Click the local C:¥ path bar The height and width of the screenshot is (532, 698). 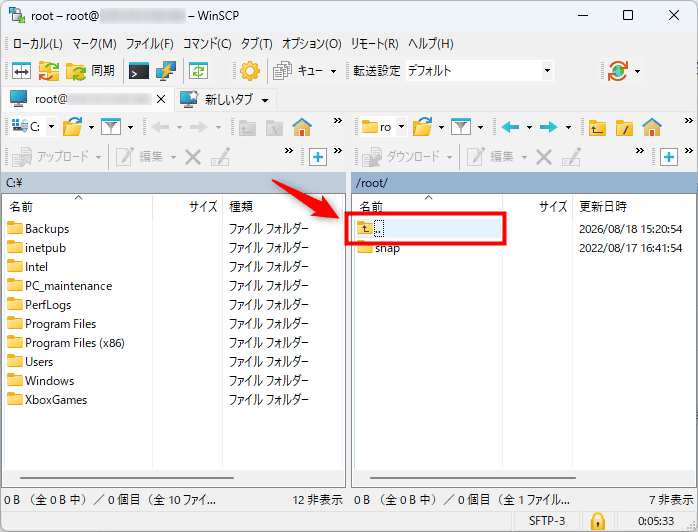(174, 183)
